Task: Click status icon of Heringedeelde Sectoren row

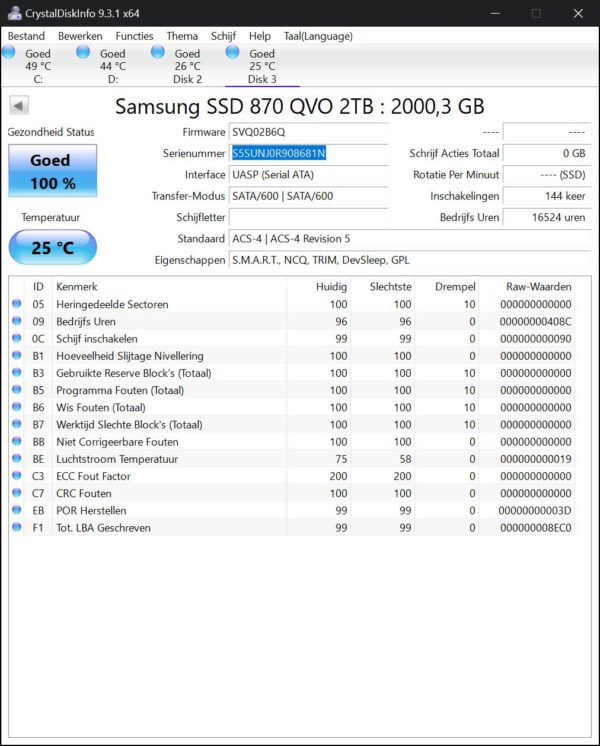Action: pos(17,304)
